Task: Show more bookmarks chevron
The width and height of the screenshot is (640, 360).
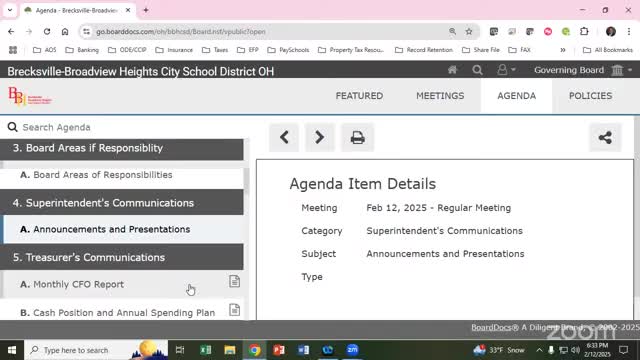Action: coord(563,50)
